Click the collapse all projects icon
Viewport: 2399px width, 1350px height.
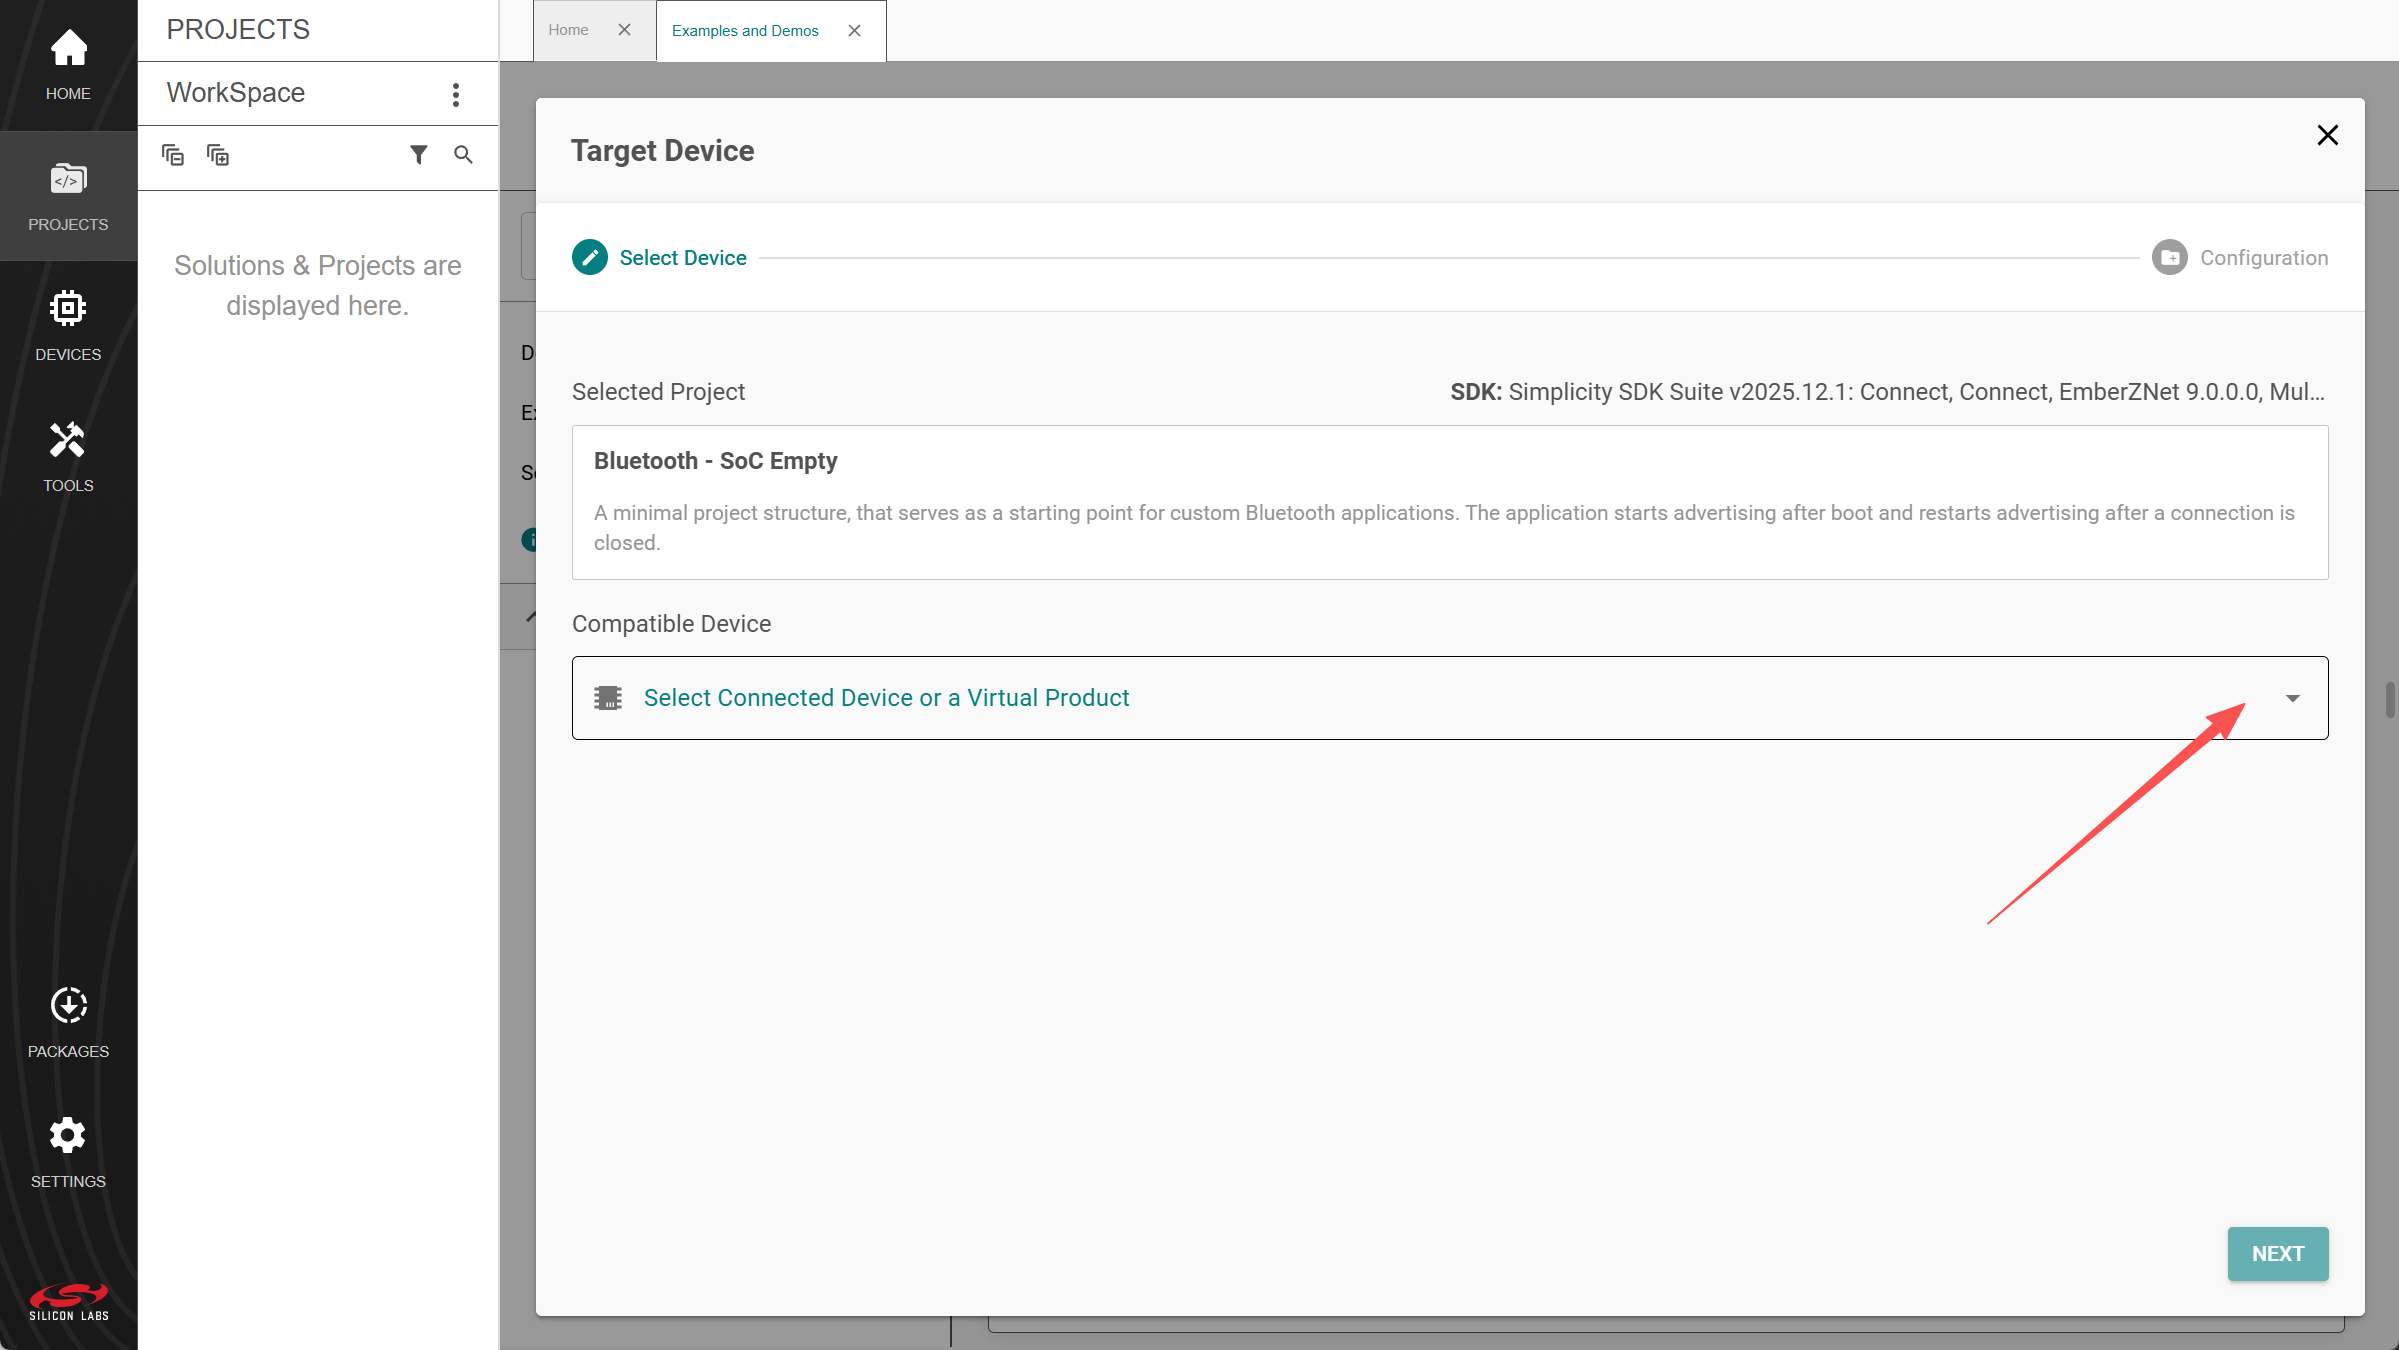(x=173, y=155)
